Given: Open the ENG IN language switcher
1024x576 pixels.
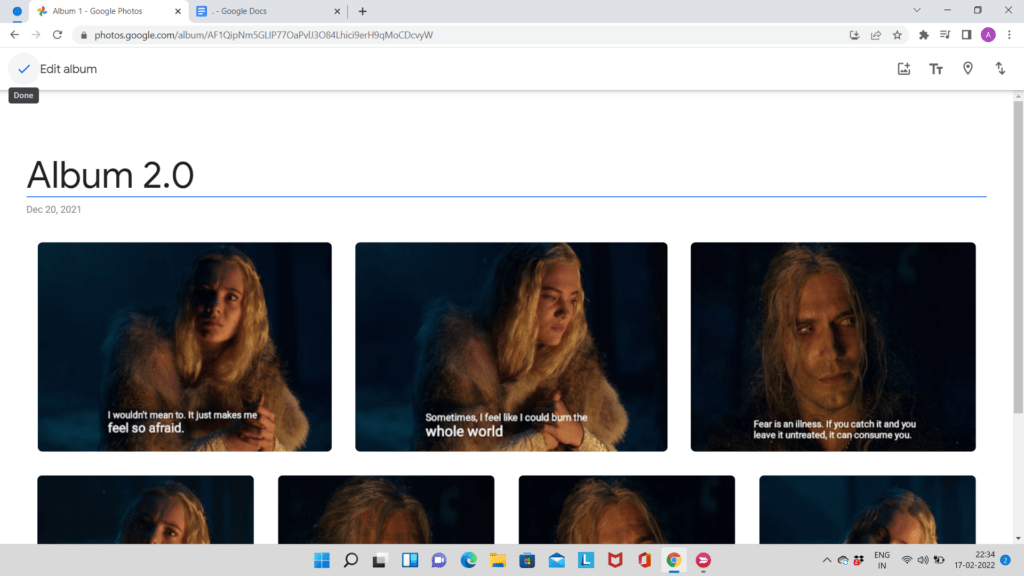Looking at the screenshot, I should [881, 561].
